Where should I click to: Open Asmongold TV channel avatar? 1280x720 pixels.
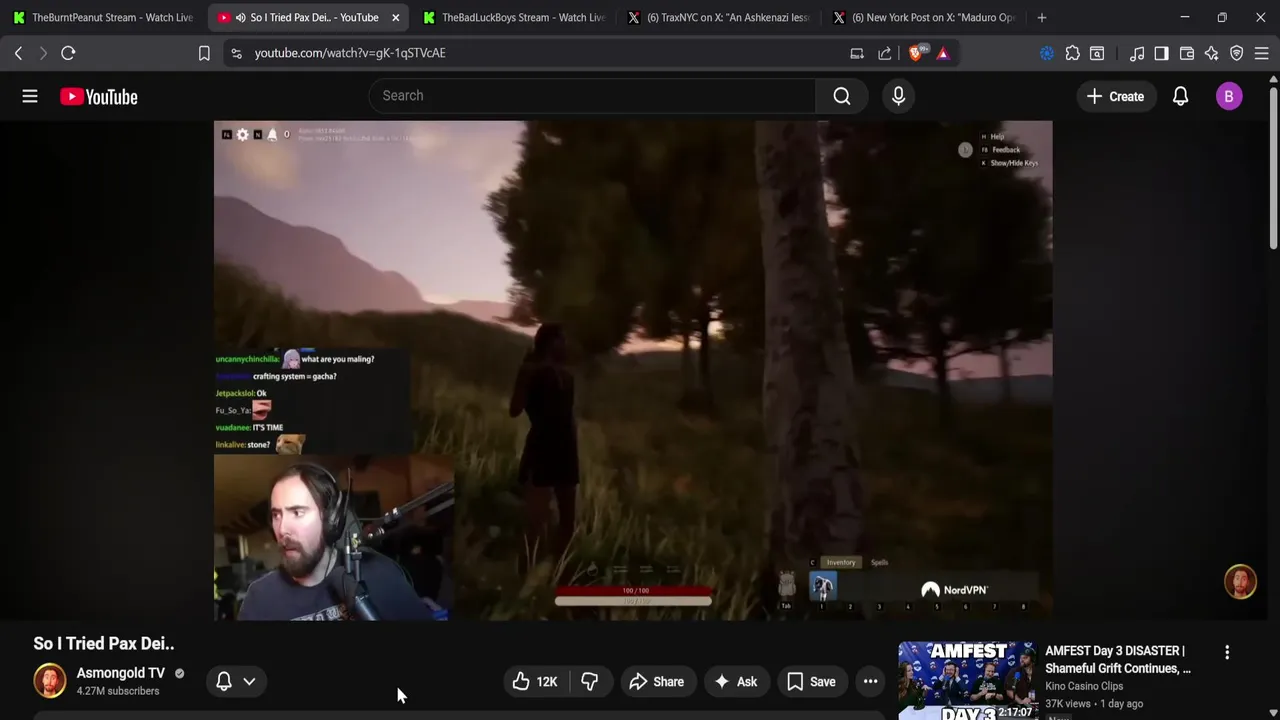click(x=49, y=681)
